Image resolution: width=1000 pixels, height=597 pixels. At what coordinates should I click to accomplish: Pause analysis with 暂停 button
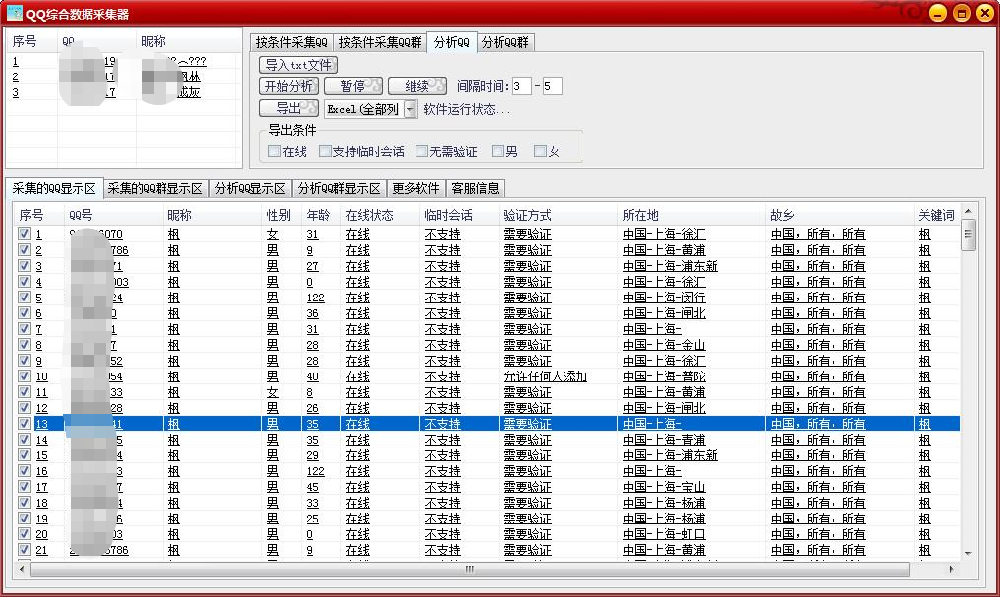[353, 86]
